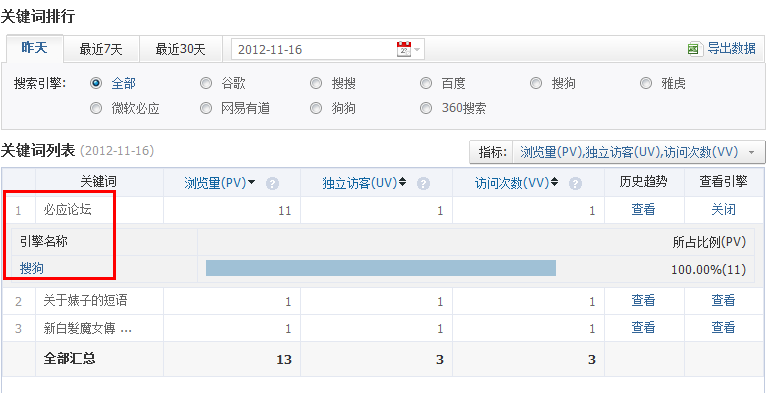The image size is (766, 393).
Task: Open help icon next to 独立访客(UV)
Action: (x=424, y=184)
